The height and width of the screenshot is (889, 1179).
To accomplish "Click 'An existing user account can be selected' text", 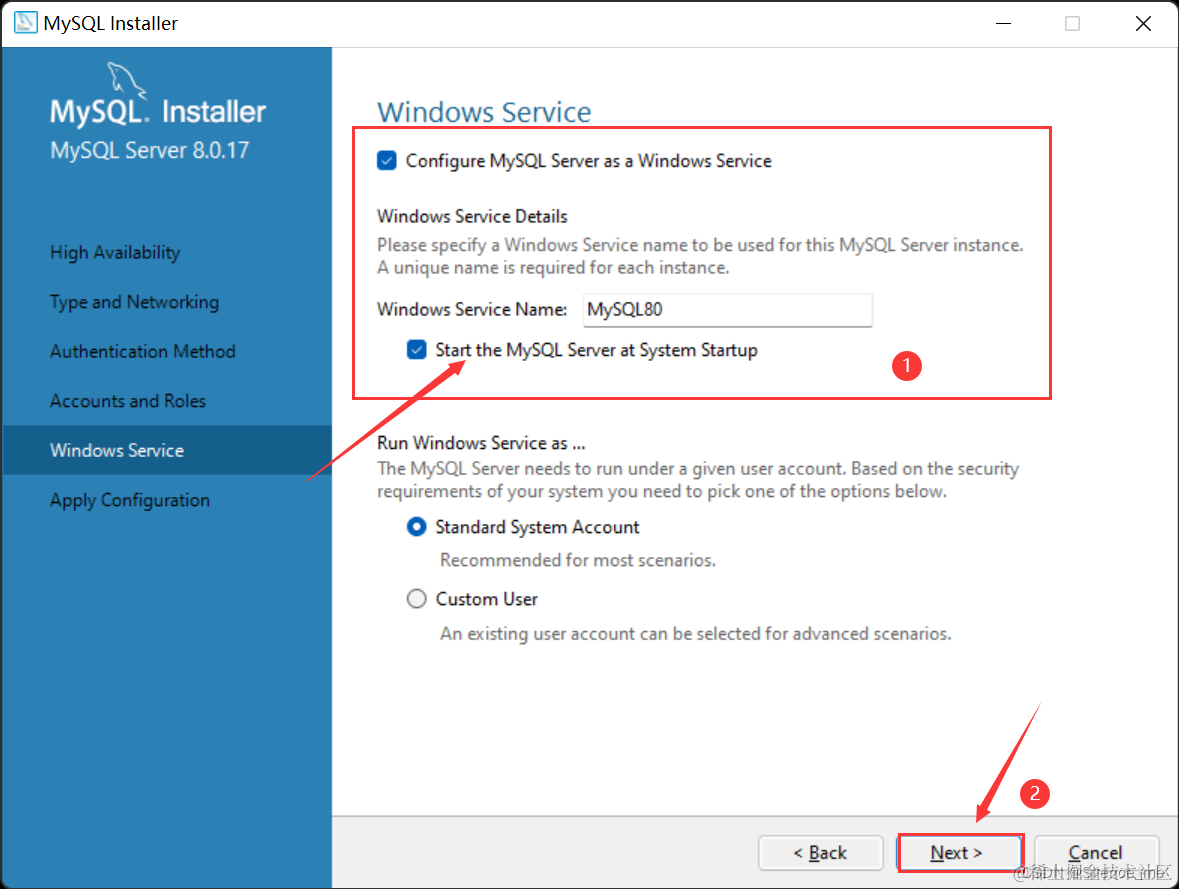I will [x=696, y=634].
